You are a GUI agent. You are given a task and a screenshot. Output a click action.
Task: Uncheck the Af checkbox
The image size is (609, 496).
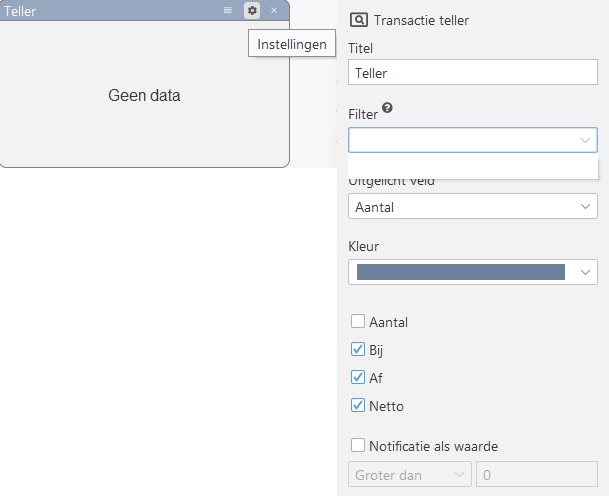tap(358, 378)
